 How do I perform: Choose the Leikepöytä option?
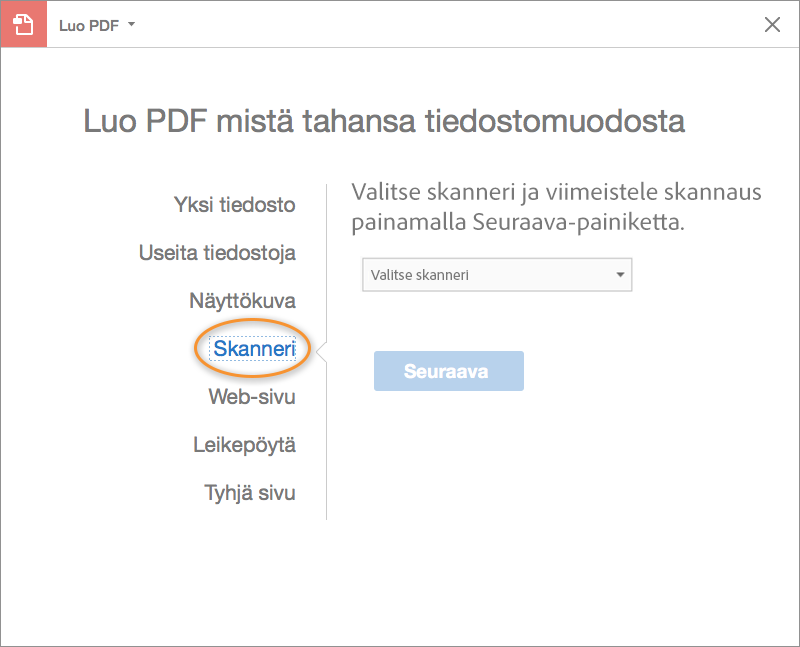click(244, 445)
